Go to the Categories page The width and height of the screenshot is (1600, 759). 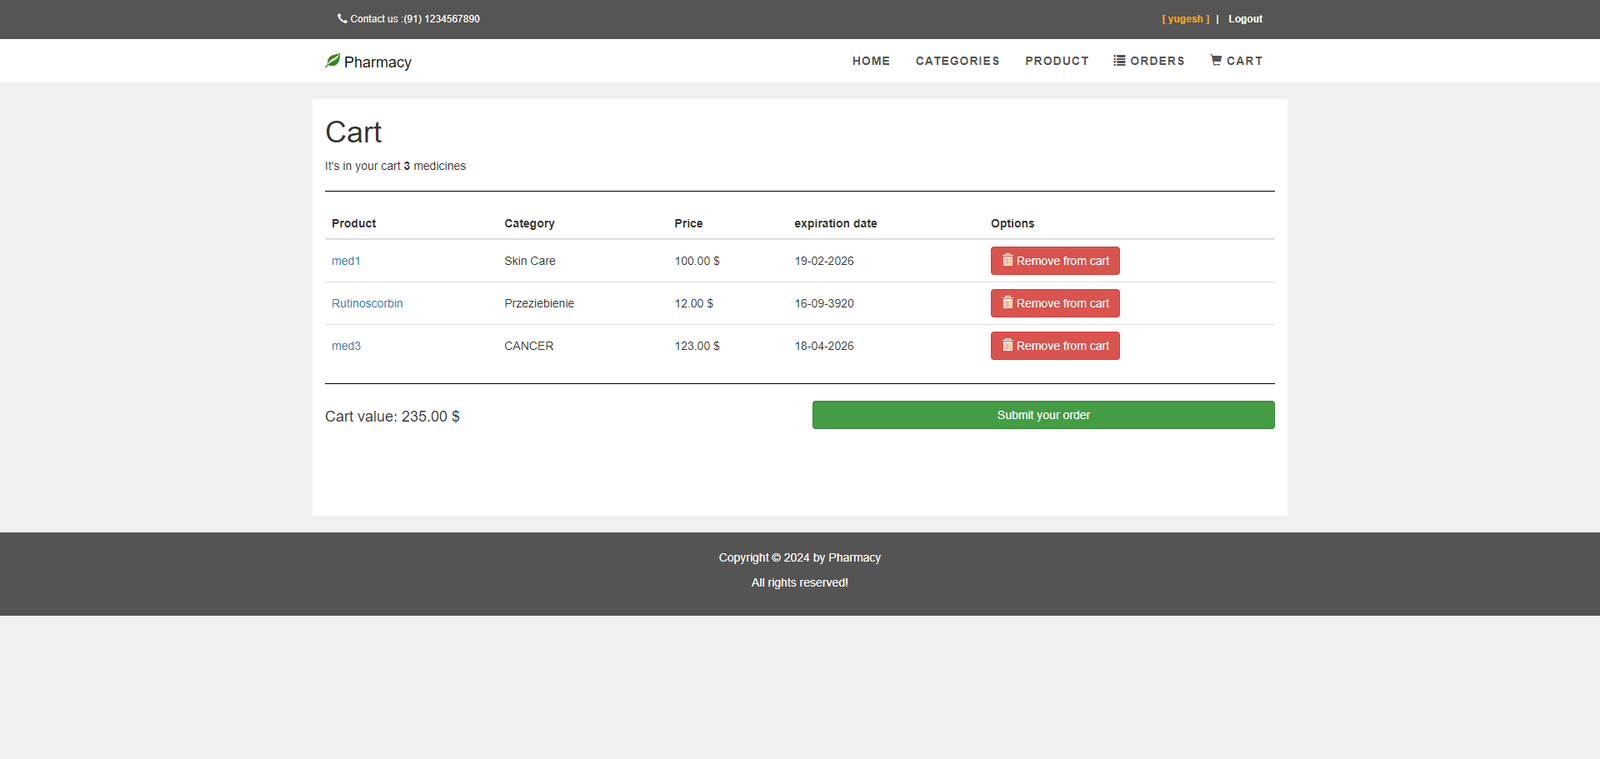click(957, 61)
